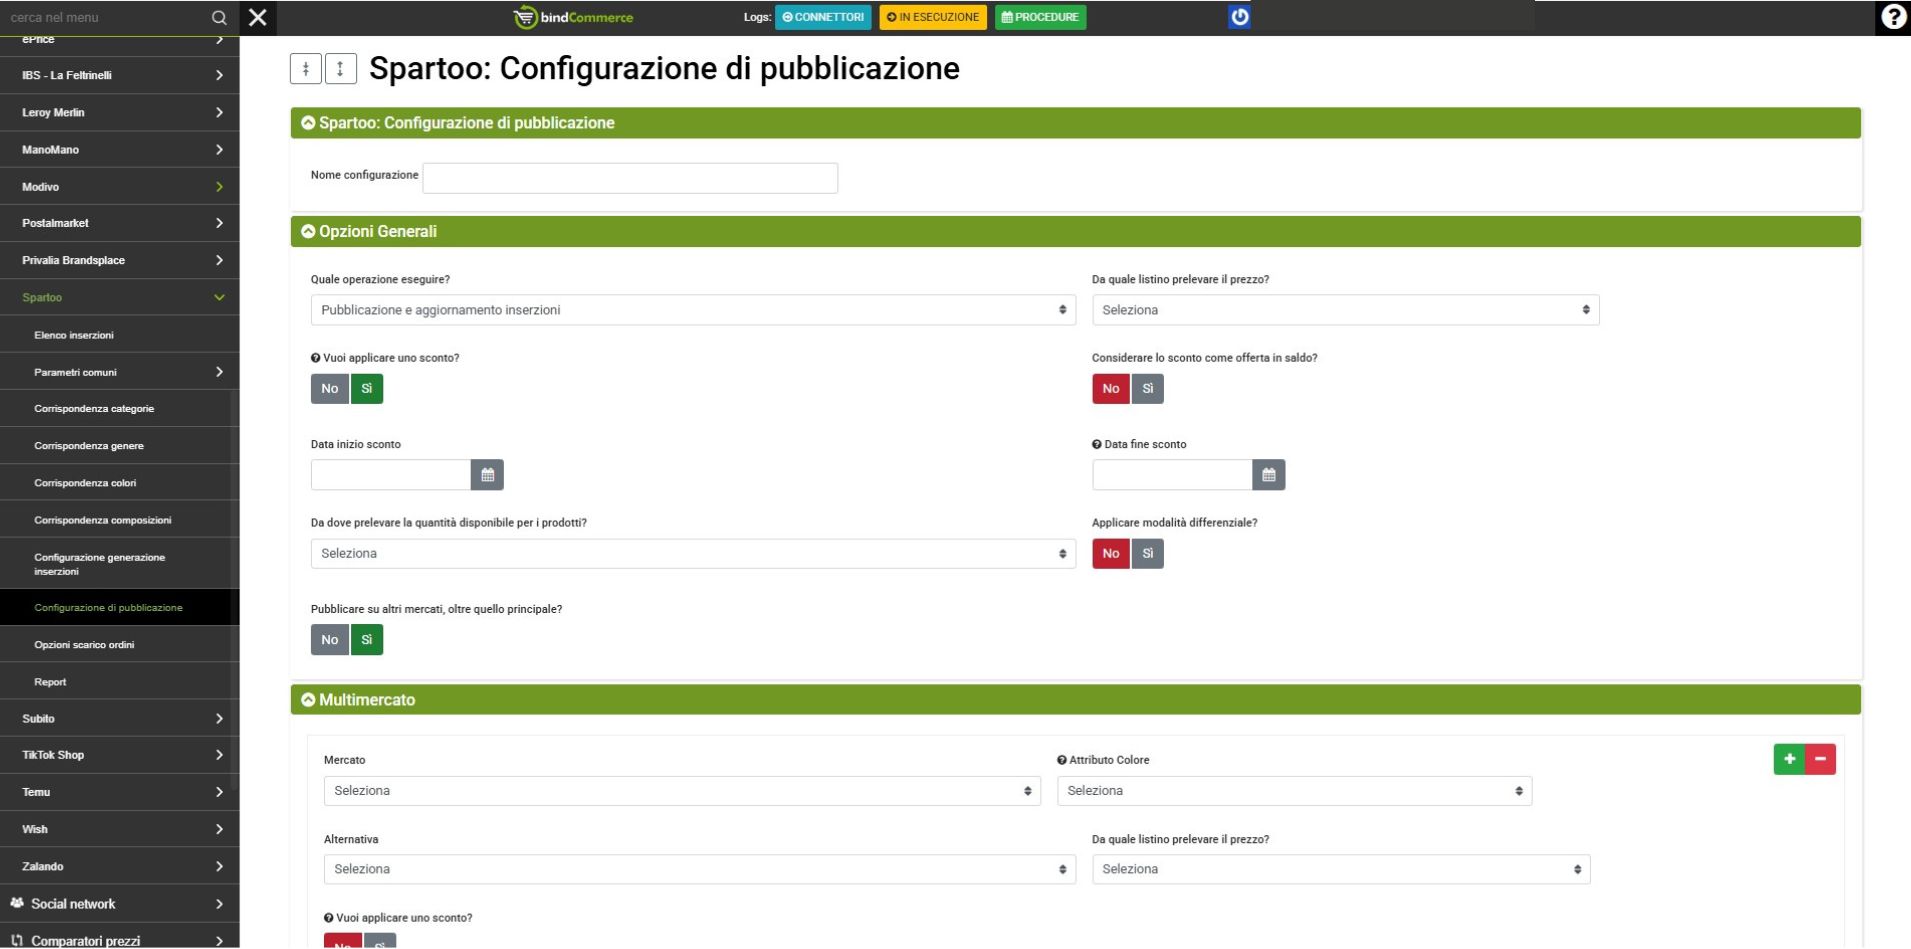1911x949 pixels.
Task: Click the CONNETTORI logs button
Action: [822, 17]
